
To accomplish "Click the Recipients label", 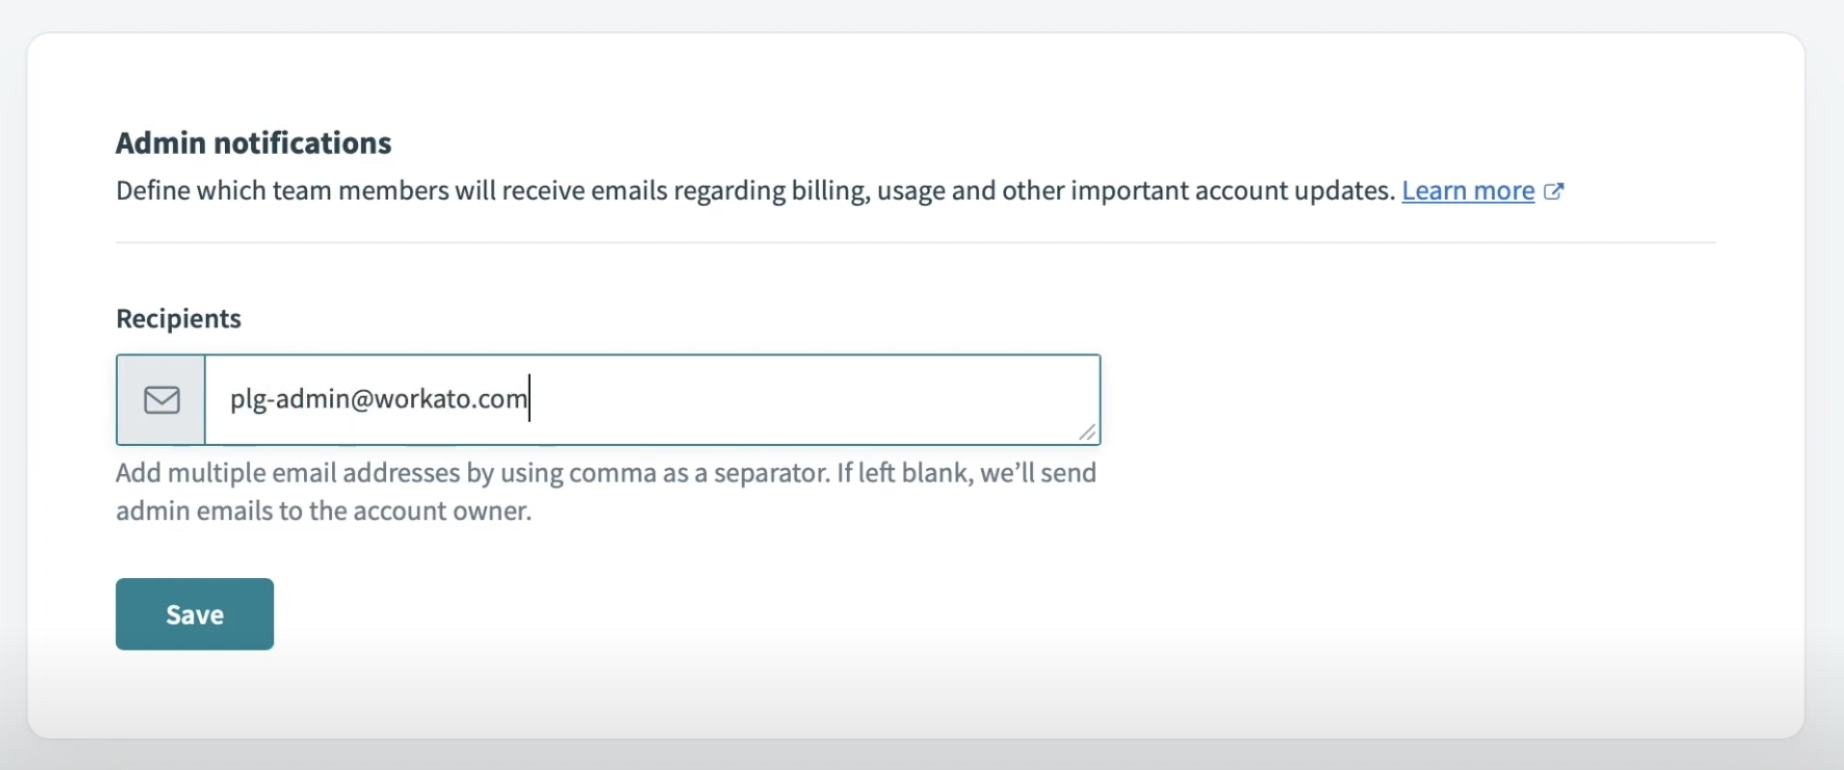I will pyautogui.click(x=178, y=319).
